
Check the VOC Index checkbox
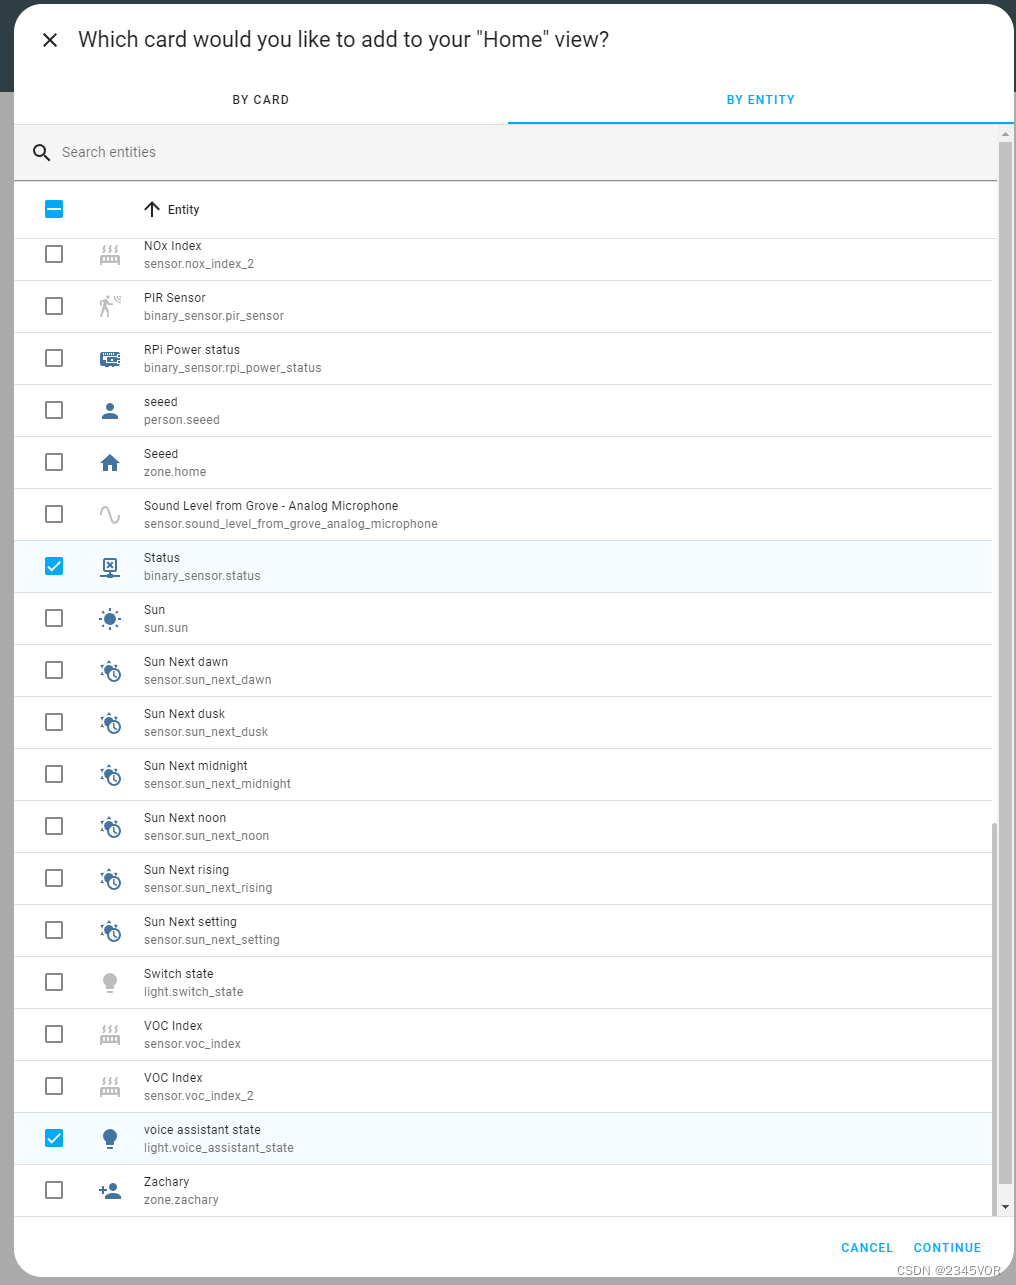(x=54, y=1034)
